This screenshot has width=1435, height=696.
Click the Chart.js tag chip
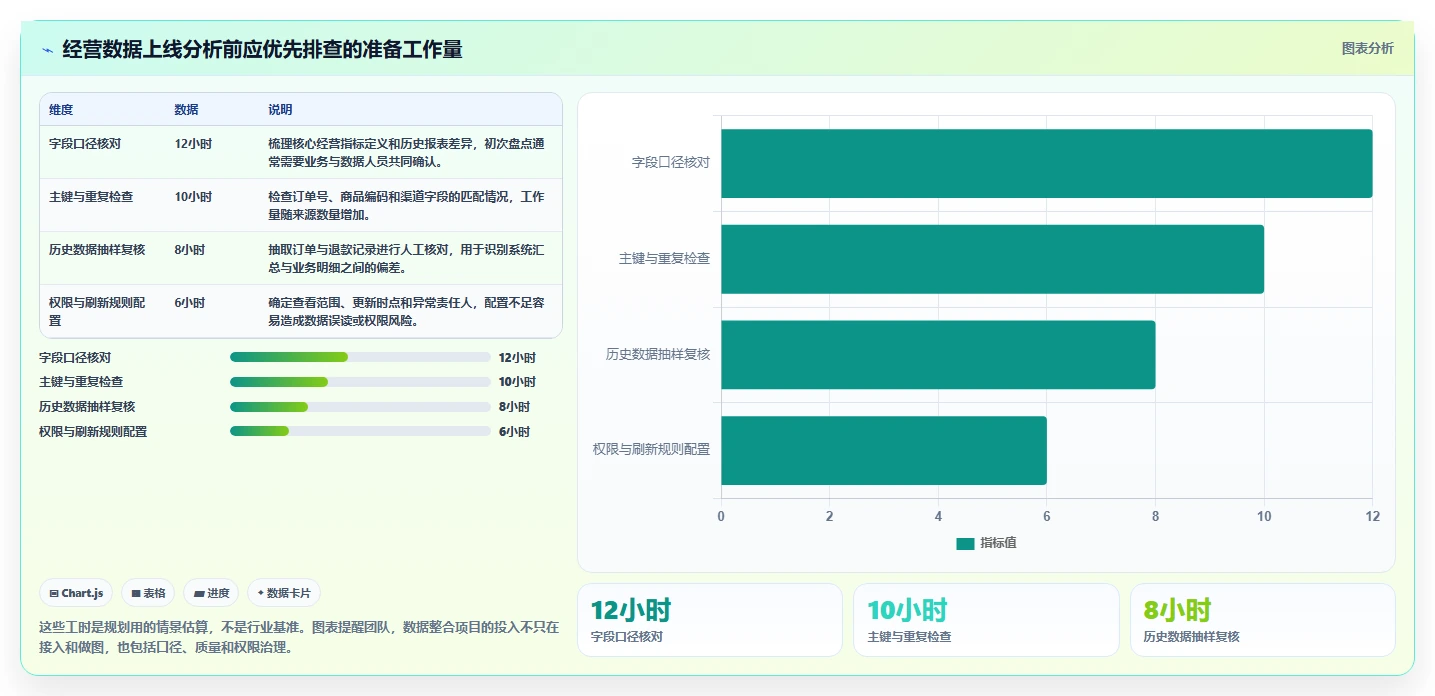click(x=76, y=593)
